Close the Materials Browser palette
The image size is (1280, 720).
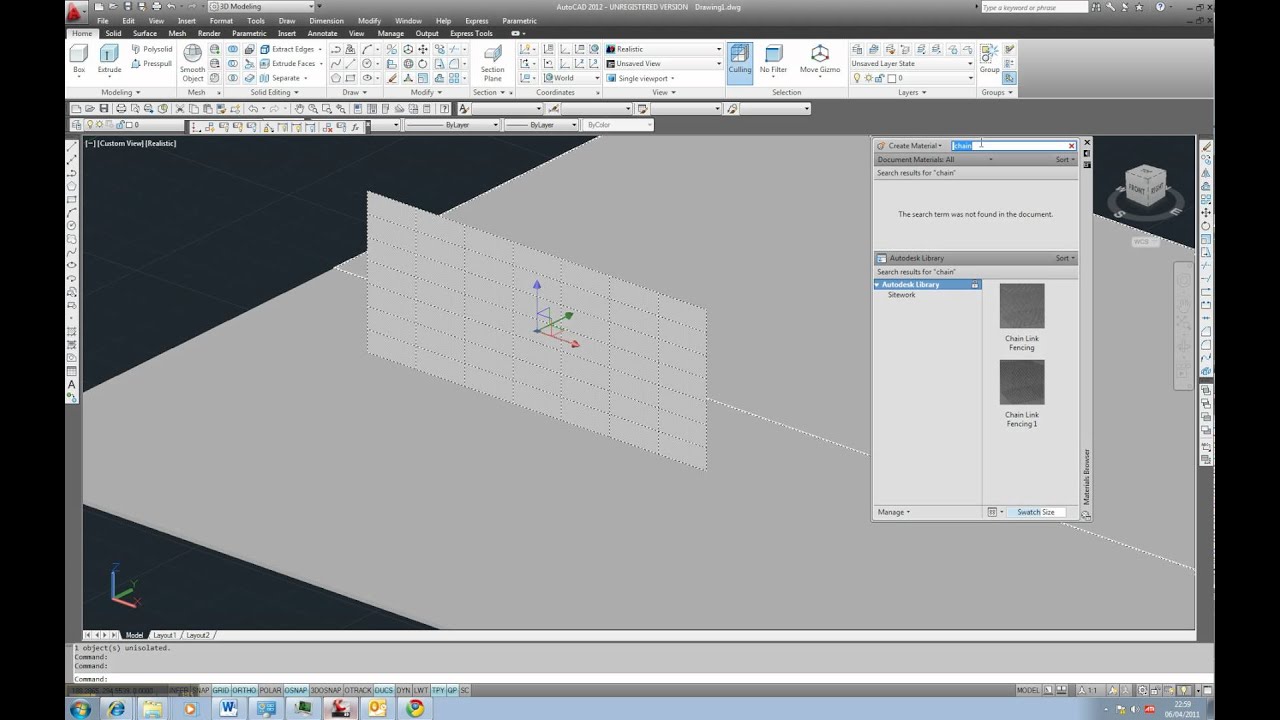point(1087,143)
